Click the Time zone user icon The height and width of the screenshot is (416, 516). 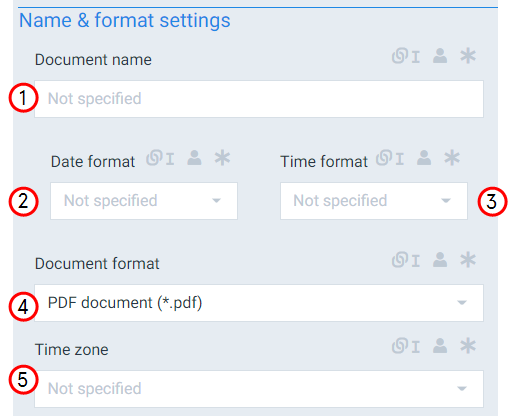[x=440, y=346]
